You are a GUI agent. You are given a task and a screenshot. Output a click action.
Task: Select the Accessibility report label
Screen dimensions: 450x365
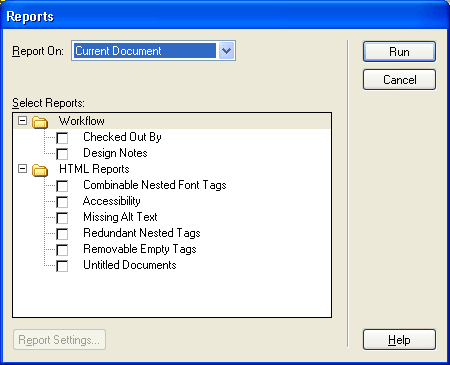click(x=112, y=201)
